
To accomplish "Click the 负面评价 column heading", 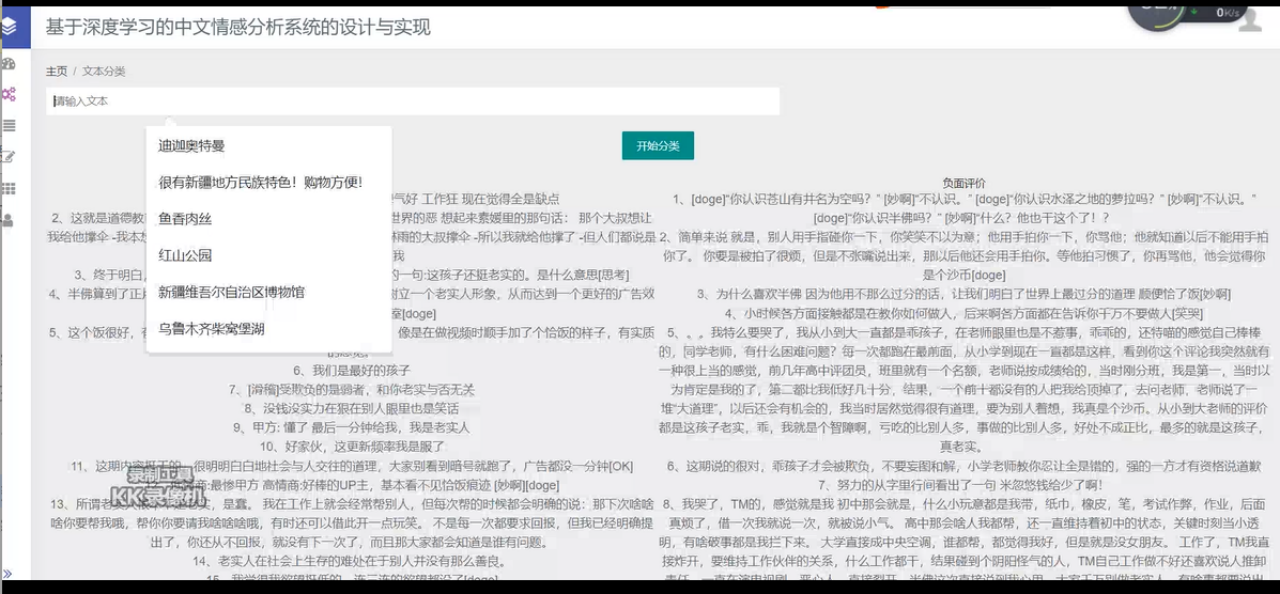I will click(964, 183).
